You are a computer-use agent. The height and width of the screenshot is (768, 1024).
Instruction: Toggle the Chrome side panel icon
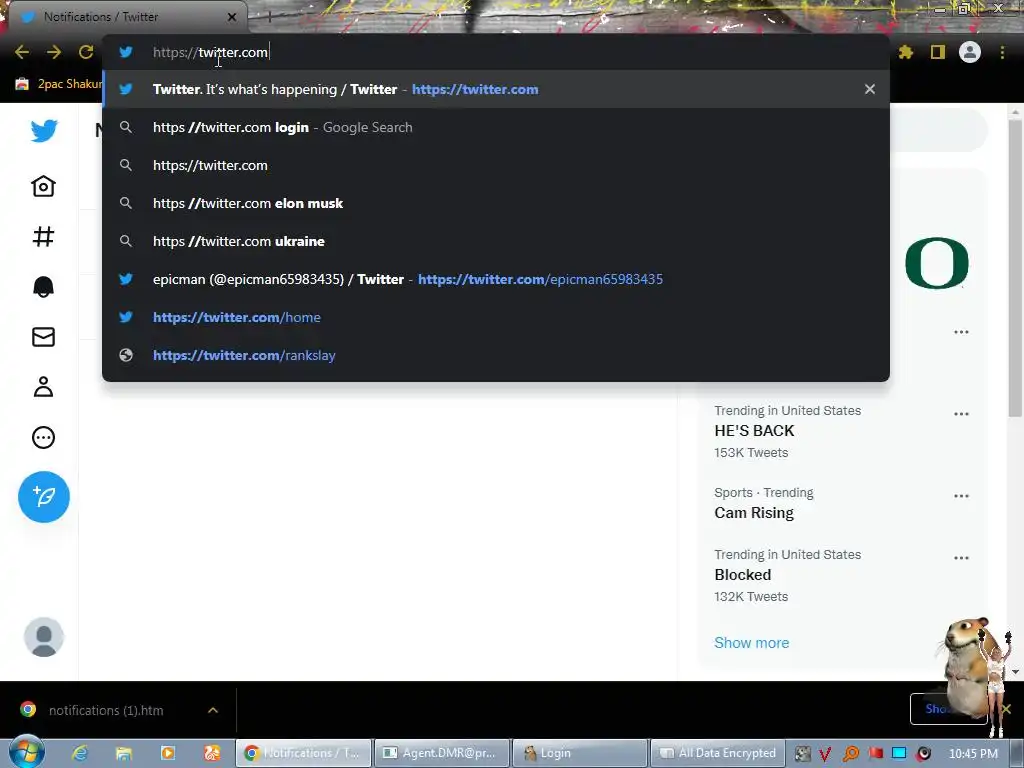point(938,52)
